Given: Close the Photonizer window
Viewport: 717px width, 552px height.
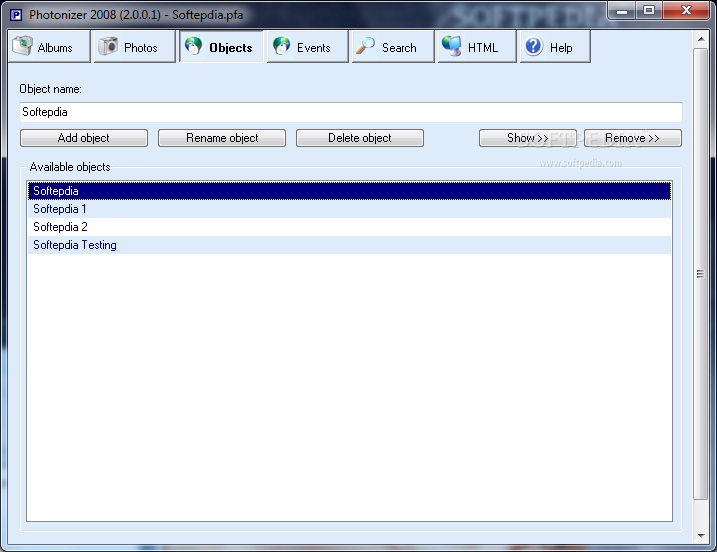Looking at the screenshot, I should pyautogui.click(x=686, y=11).
